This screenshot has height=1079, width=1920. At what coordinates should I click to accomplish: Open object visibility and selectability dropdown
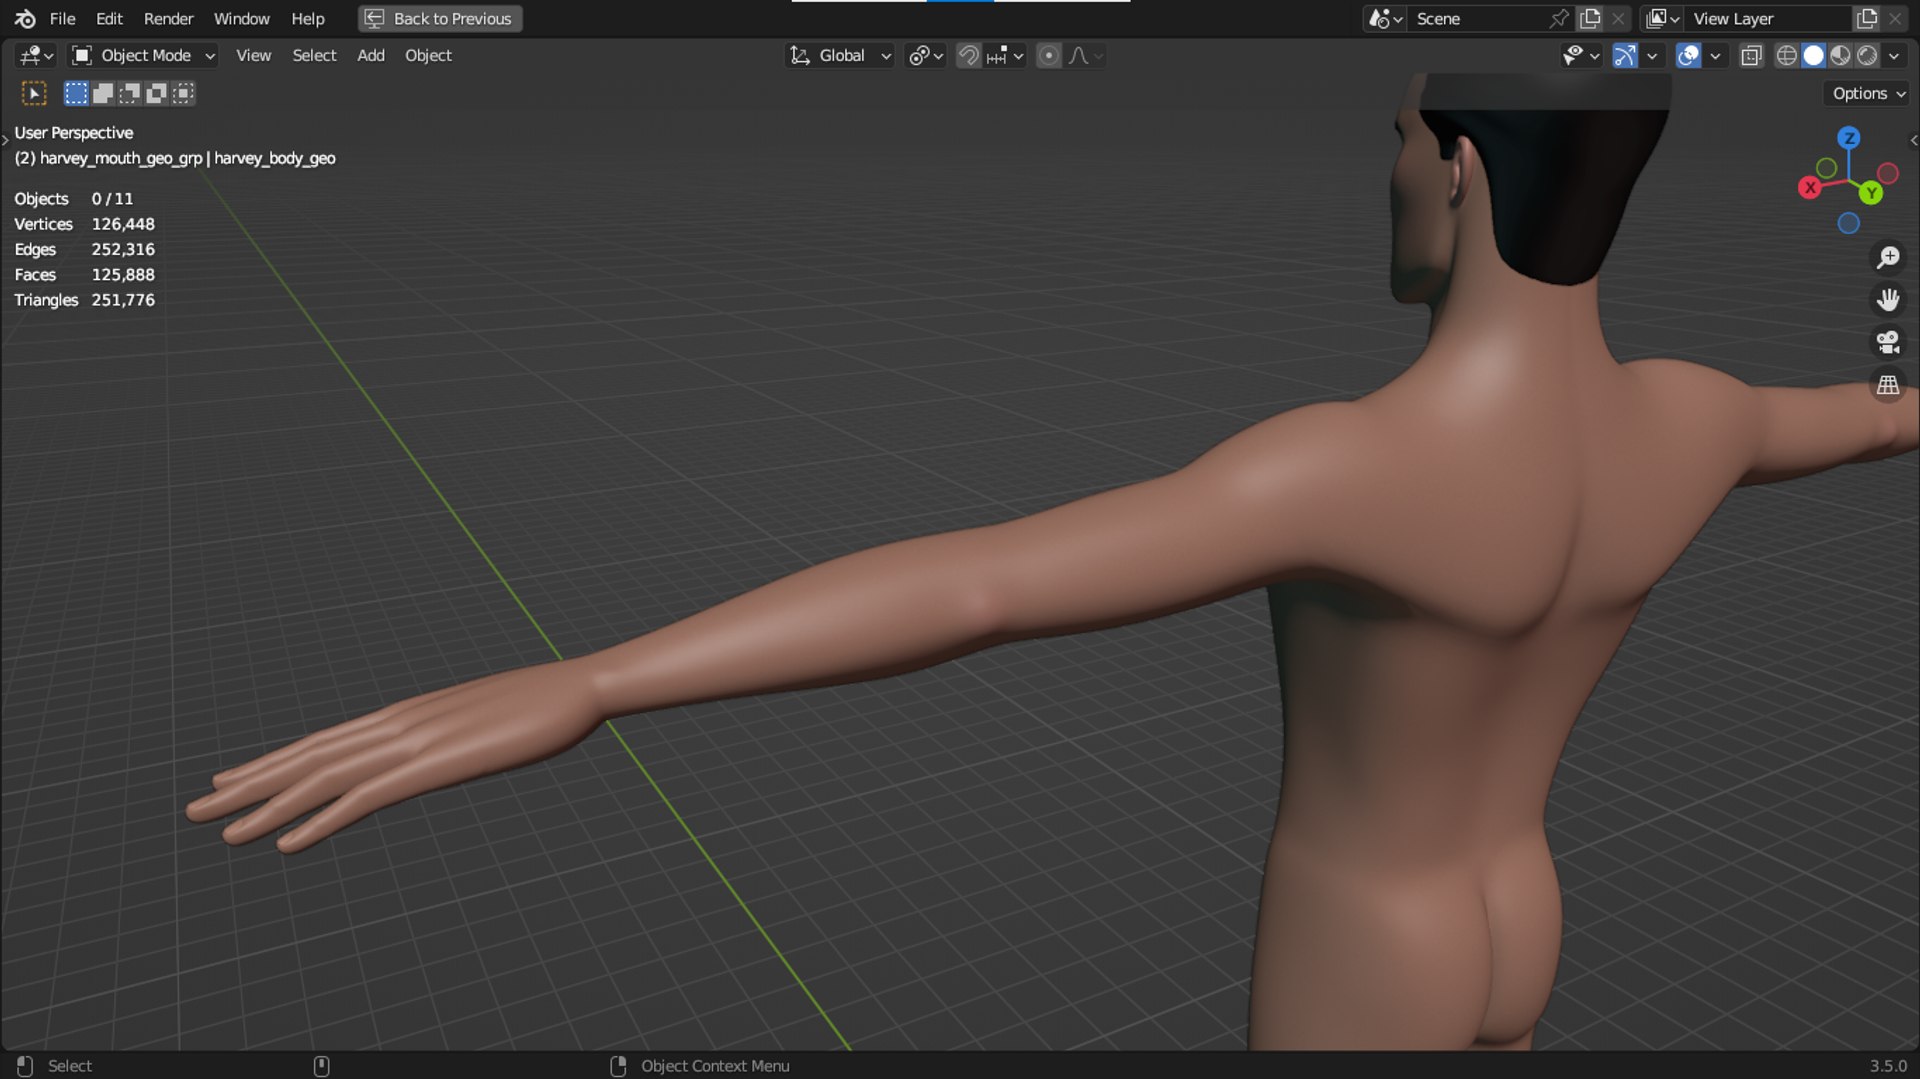(1581, 55)
